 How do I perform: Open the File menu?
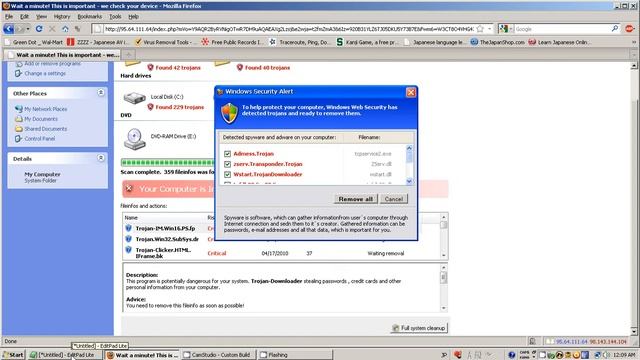tap(9, 17)
